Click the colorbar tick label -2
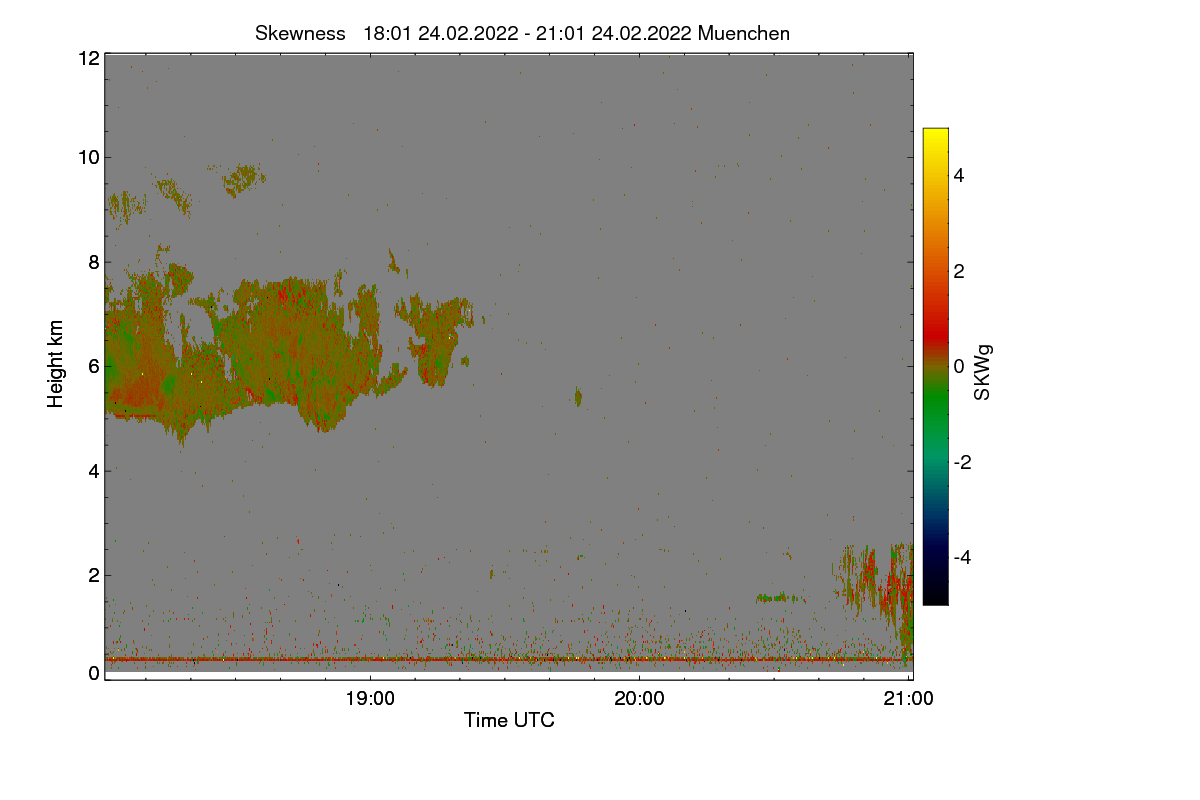 (962, 462)
